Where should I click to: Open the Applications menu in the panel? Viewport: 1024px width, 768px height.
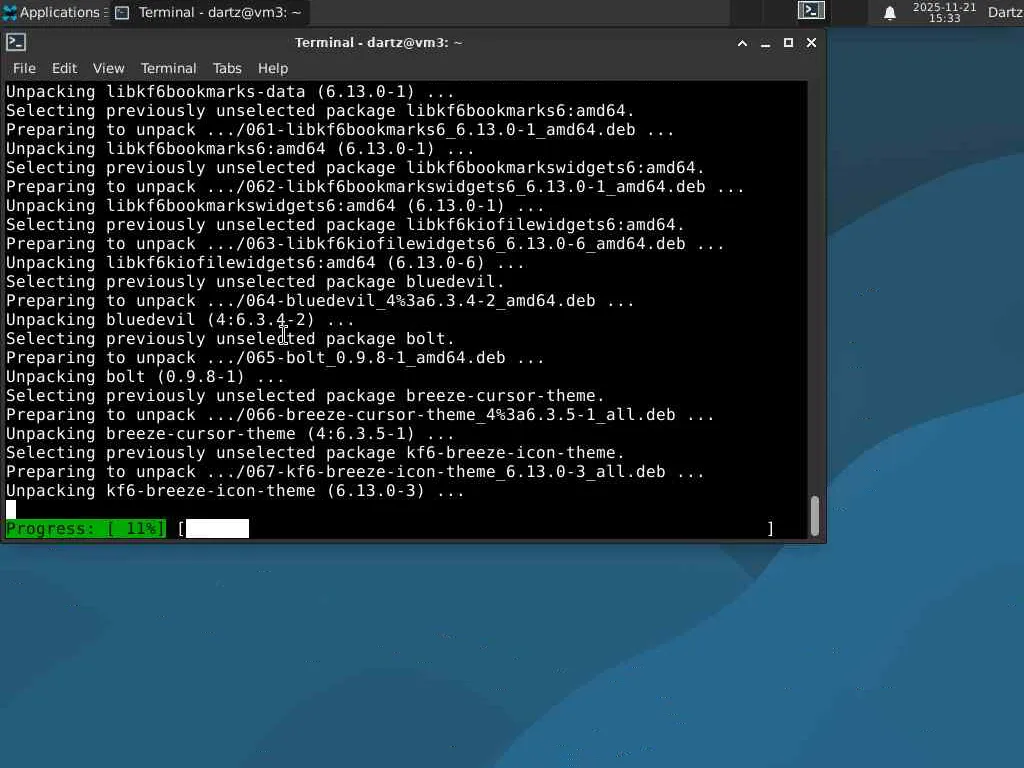click(x=55, y=12)
